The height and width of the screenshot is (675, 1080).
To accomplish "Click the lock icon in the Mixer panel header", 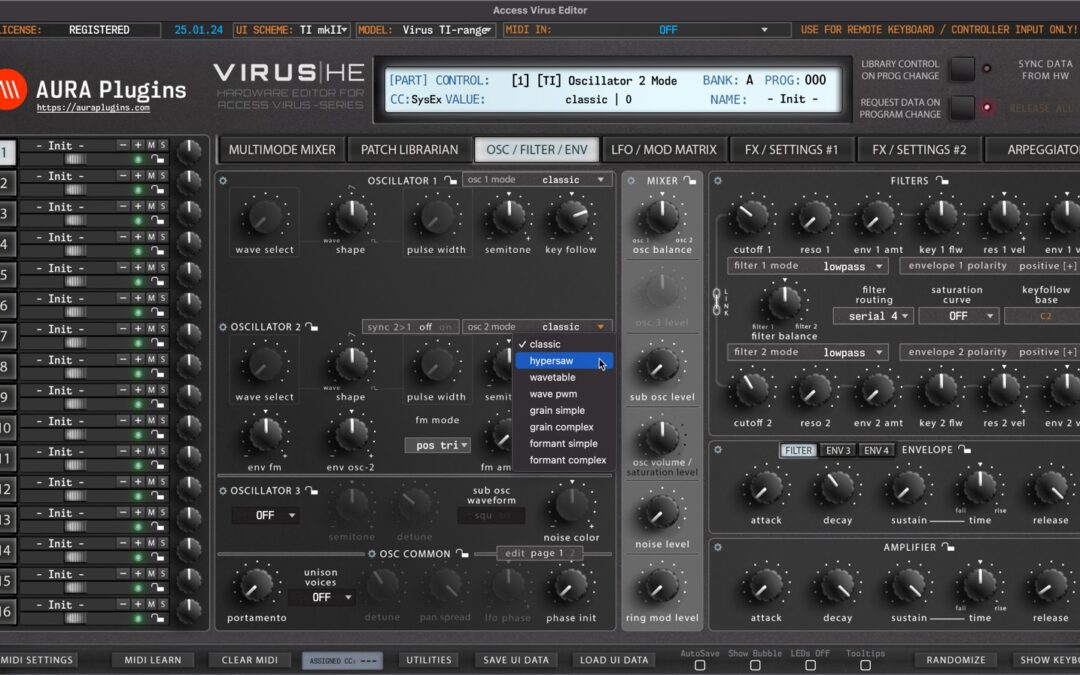I will (690, 181).
